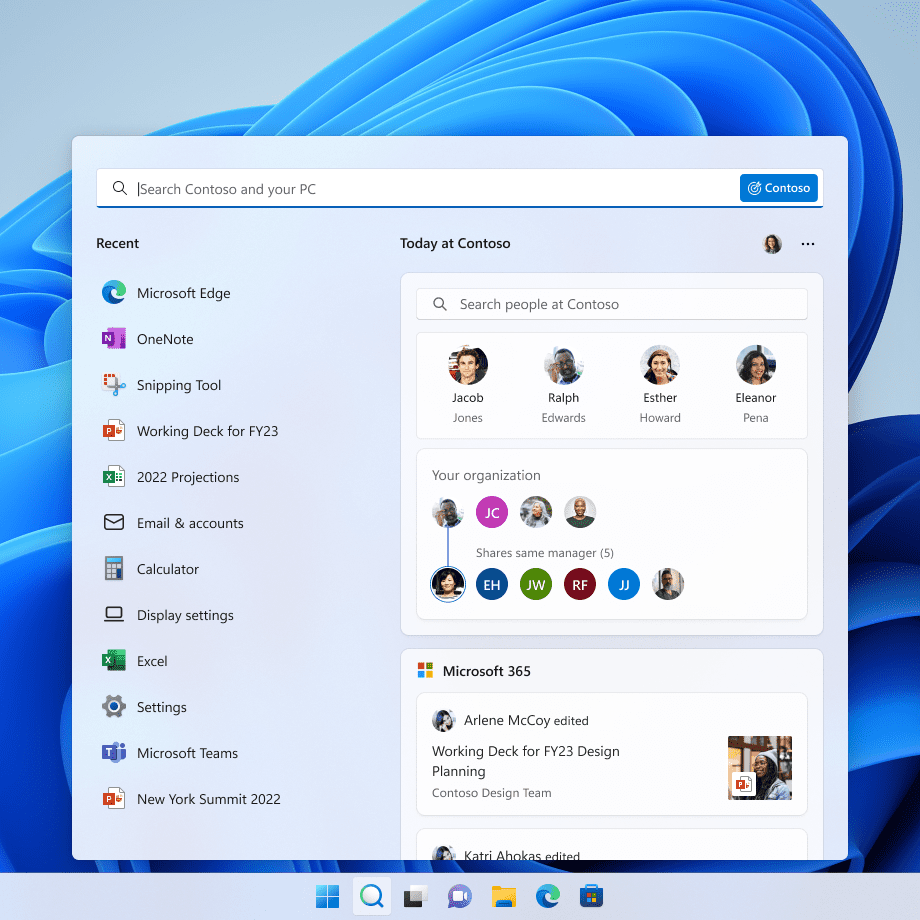
Task: Open Excel from the Recent list
Action: (152, 661)
